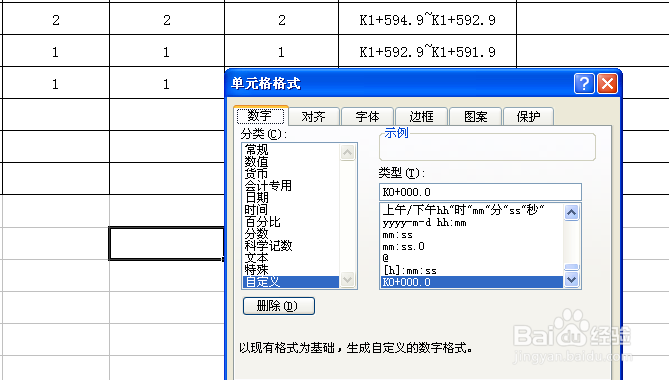Click cell containing K1+594.9~K1+592.9

pos(428,20)
